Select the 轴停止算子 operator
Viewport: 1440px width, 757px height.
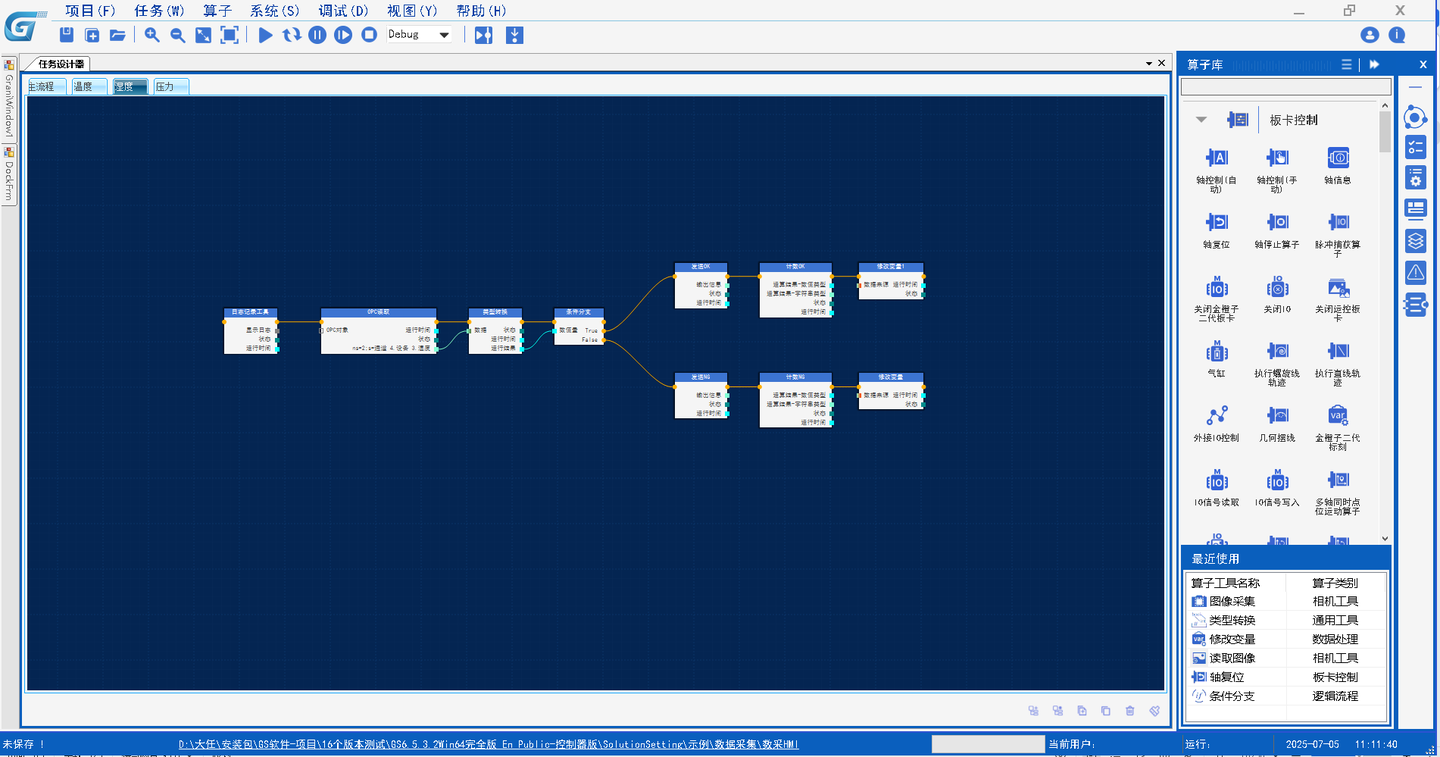(x=1277, y=230)
